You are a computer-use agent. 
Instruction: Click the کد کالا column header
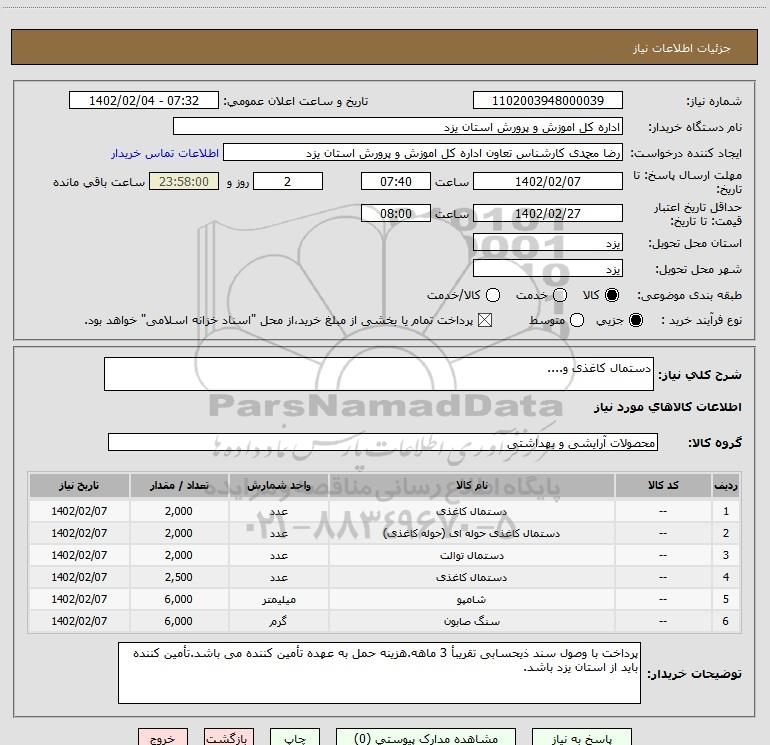pos(663,486)
